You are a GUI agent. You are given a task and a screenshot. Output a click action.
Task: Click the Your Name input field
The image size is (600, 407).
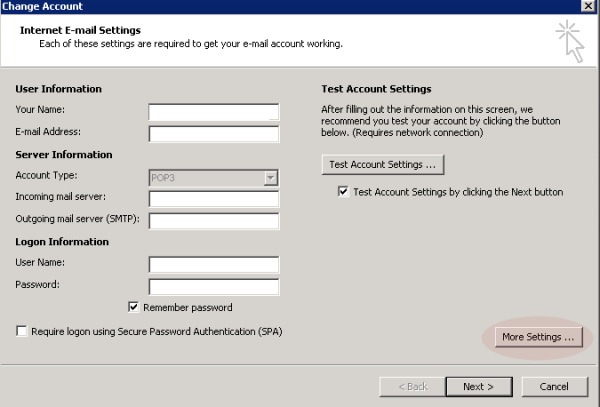[x=214, y=112]
